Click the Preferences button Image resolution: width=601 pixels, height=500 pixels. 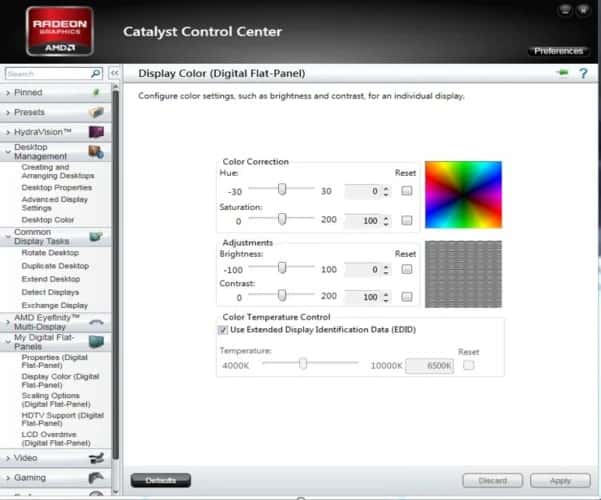(x=558, y=51)
